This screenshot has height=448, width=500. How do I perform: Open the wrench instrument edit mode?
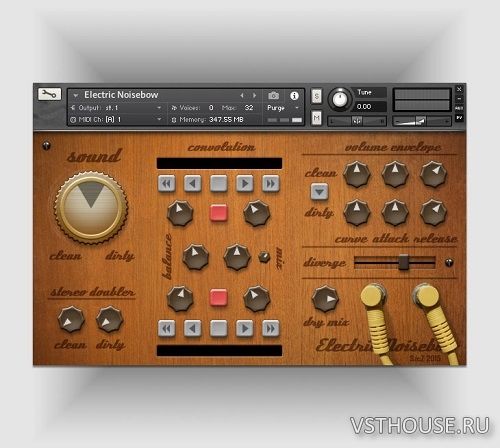49,94
